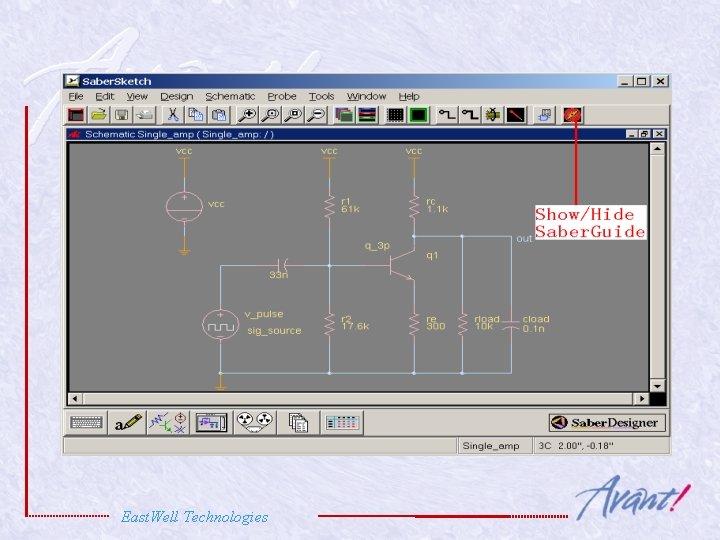Open the Edit menu

point(105,96)
